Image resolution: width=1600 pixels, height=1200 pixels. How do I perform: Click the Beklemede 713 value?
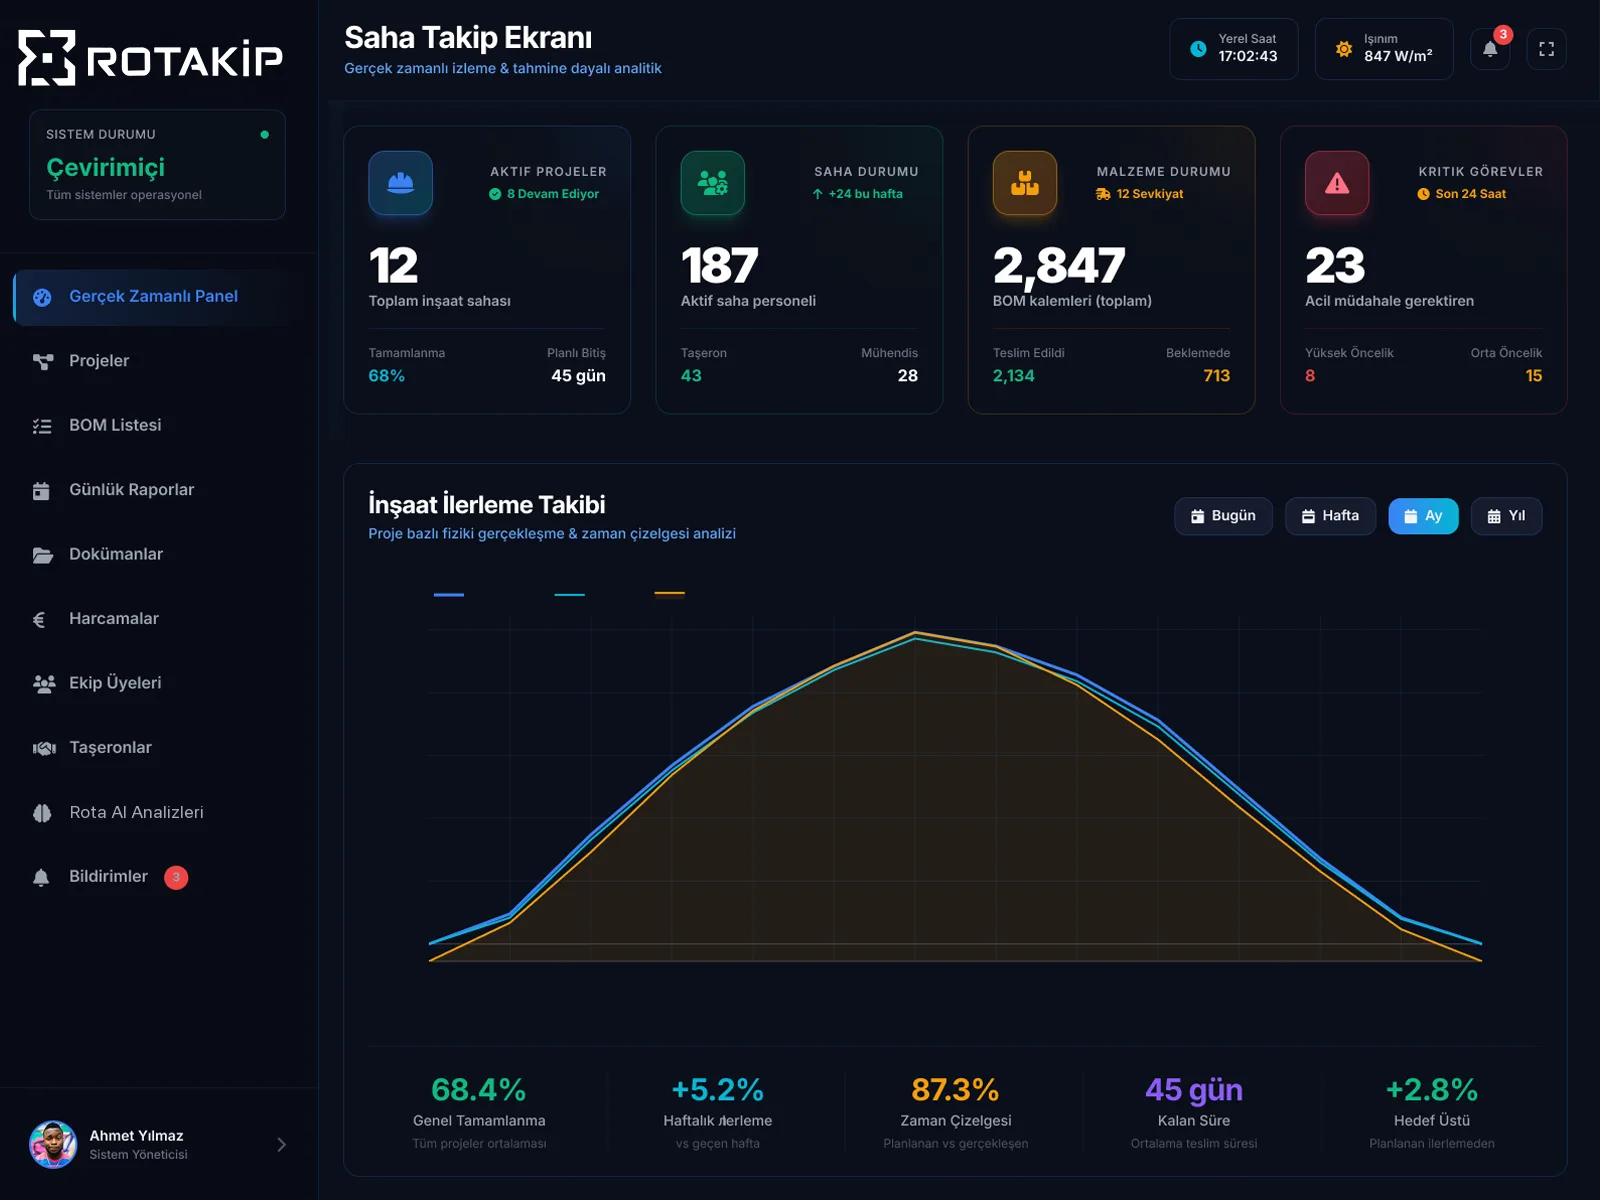1217,376
